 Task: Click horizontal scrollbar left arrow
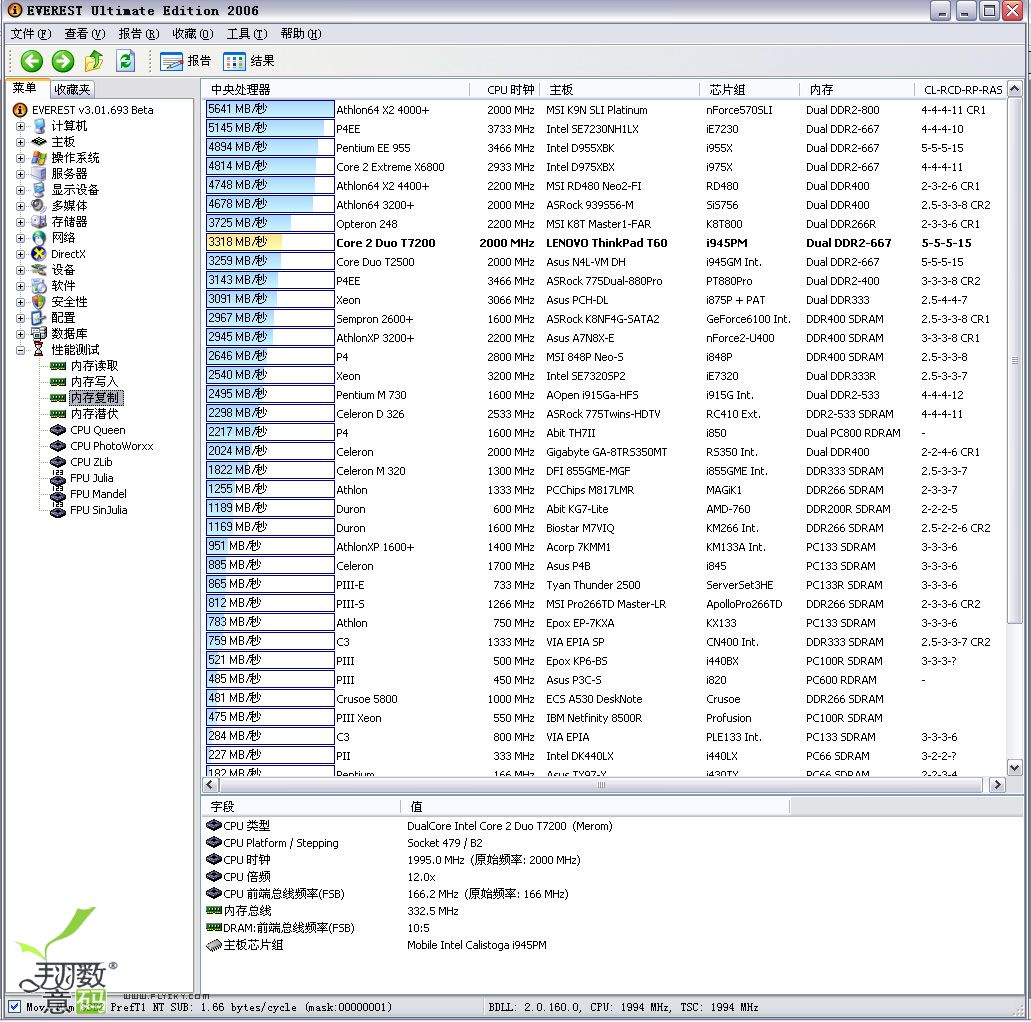[x=210, y=785]
